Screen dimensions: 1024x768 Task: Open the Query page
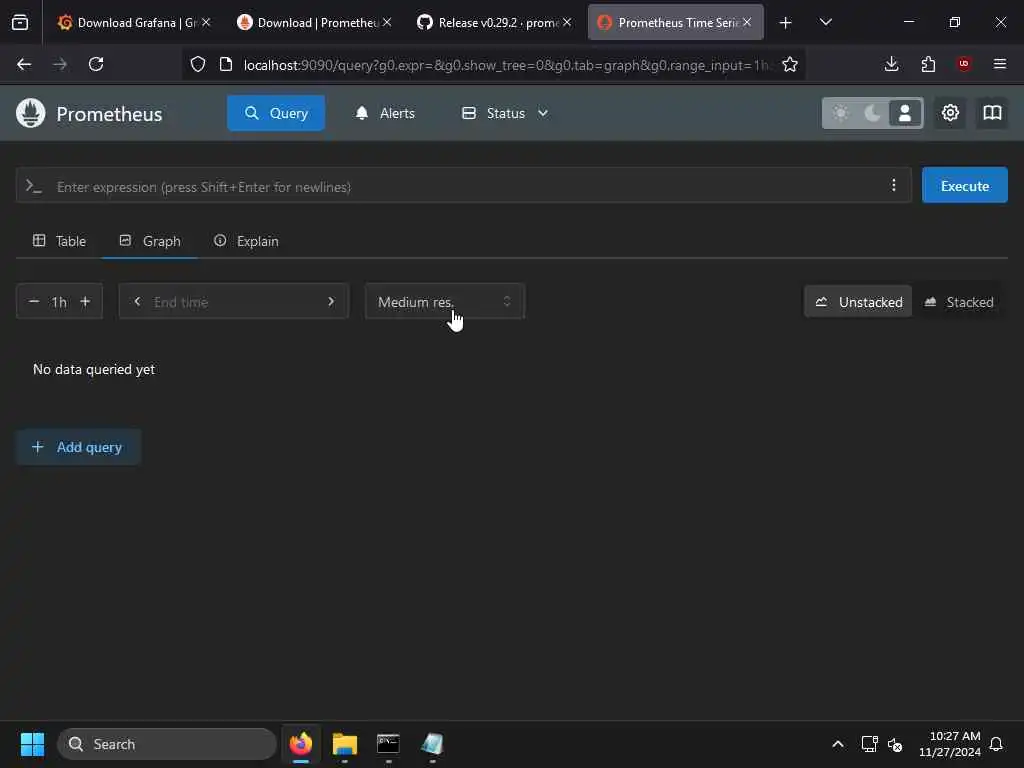tap(276, 113)
